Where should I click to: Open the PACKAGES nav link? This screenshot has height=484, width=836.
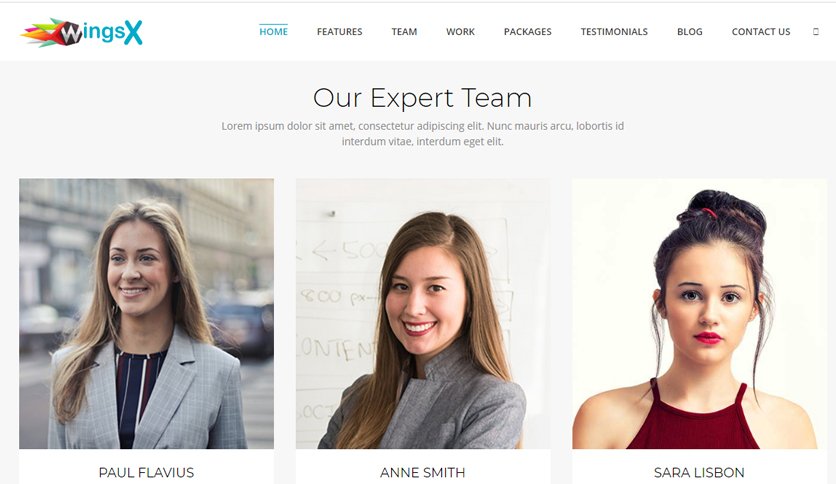pyautogui.click(x=527, y=31)
